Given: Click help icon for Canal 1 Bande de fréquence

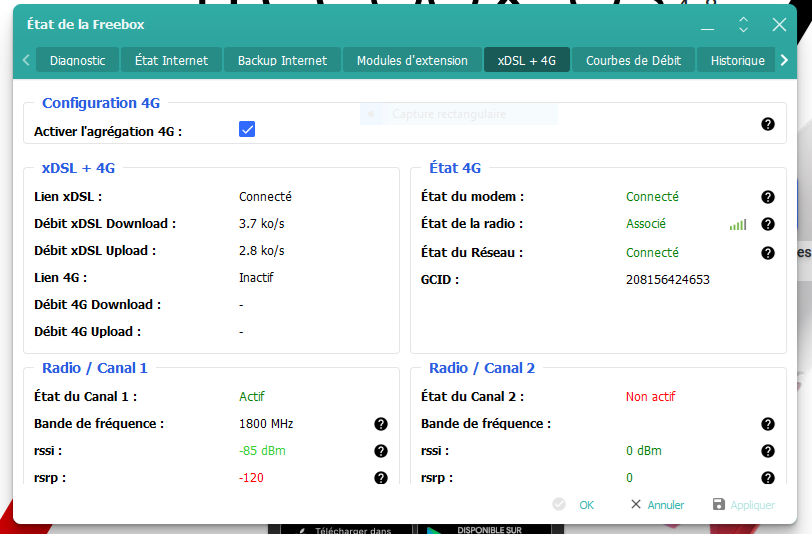Looking at the screenshot, I should coord(381,424).
